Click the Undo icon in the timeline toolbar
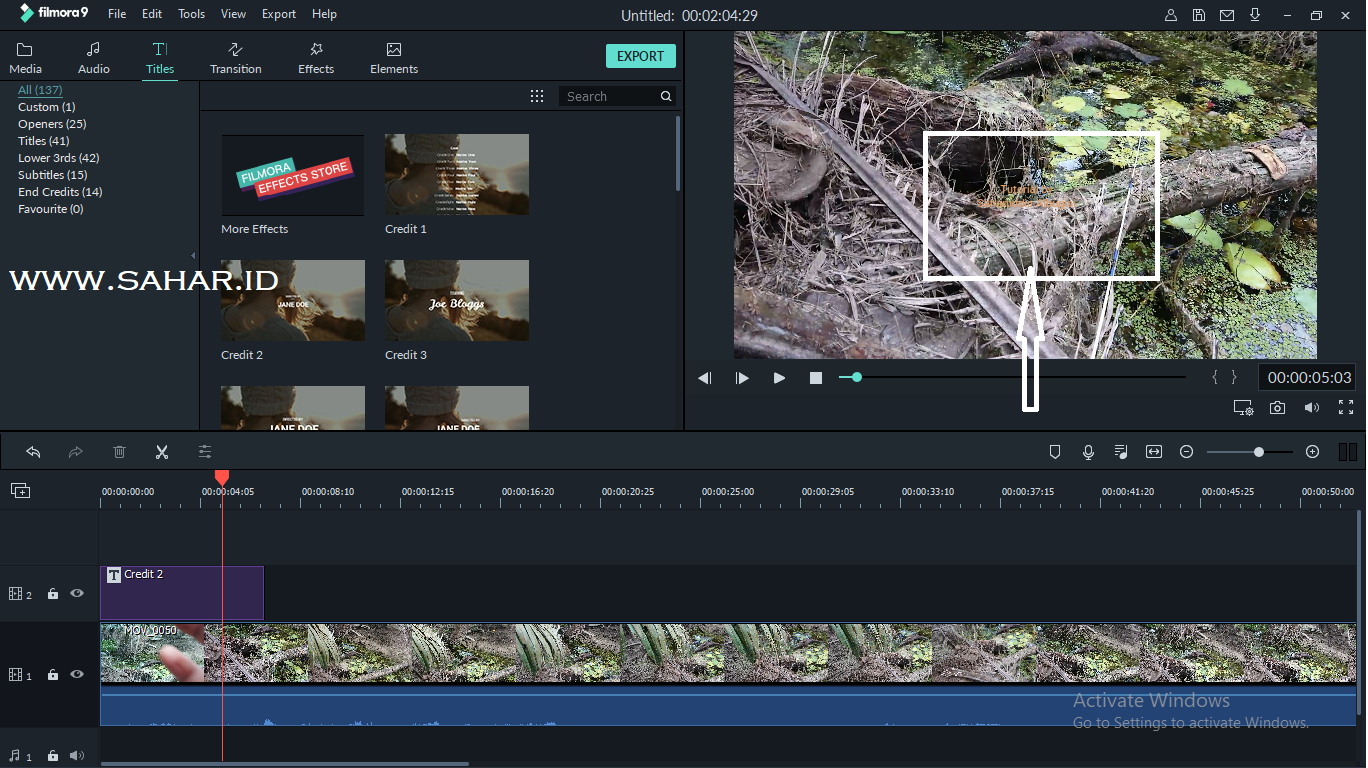 33,452
